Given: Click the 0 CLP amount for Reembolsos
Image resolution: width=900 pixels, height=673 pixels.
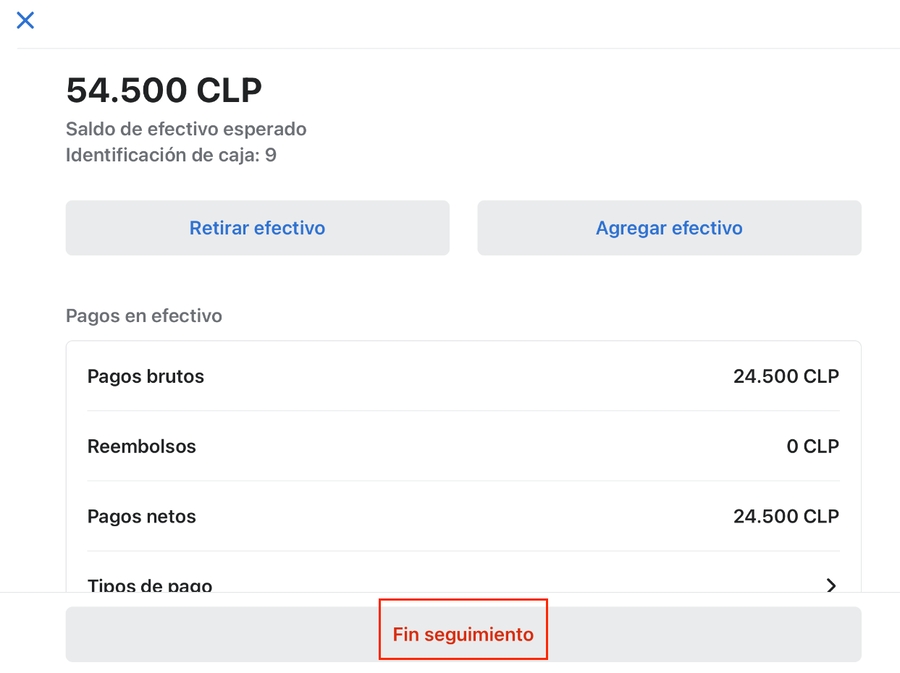Looking at the screenshot, I should (812, 447).
